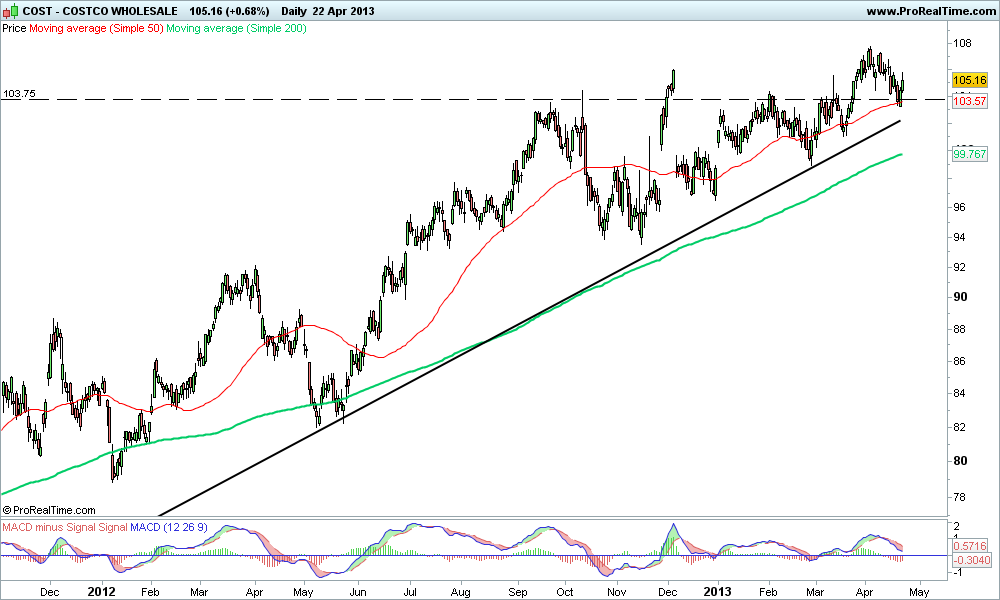Click the 86 price axis value
The image size is (1000, 600).
[960, 361]
